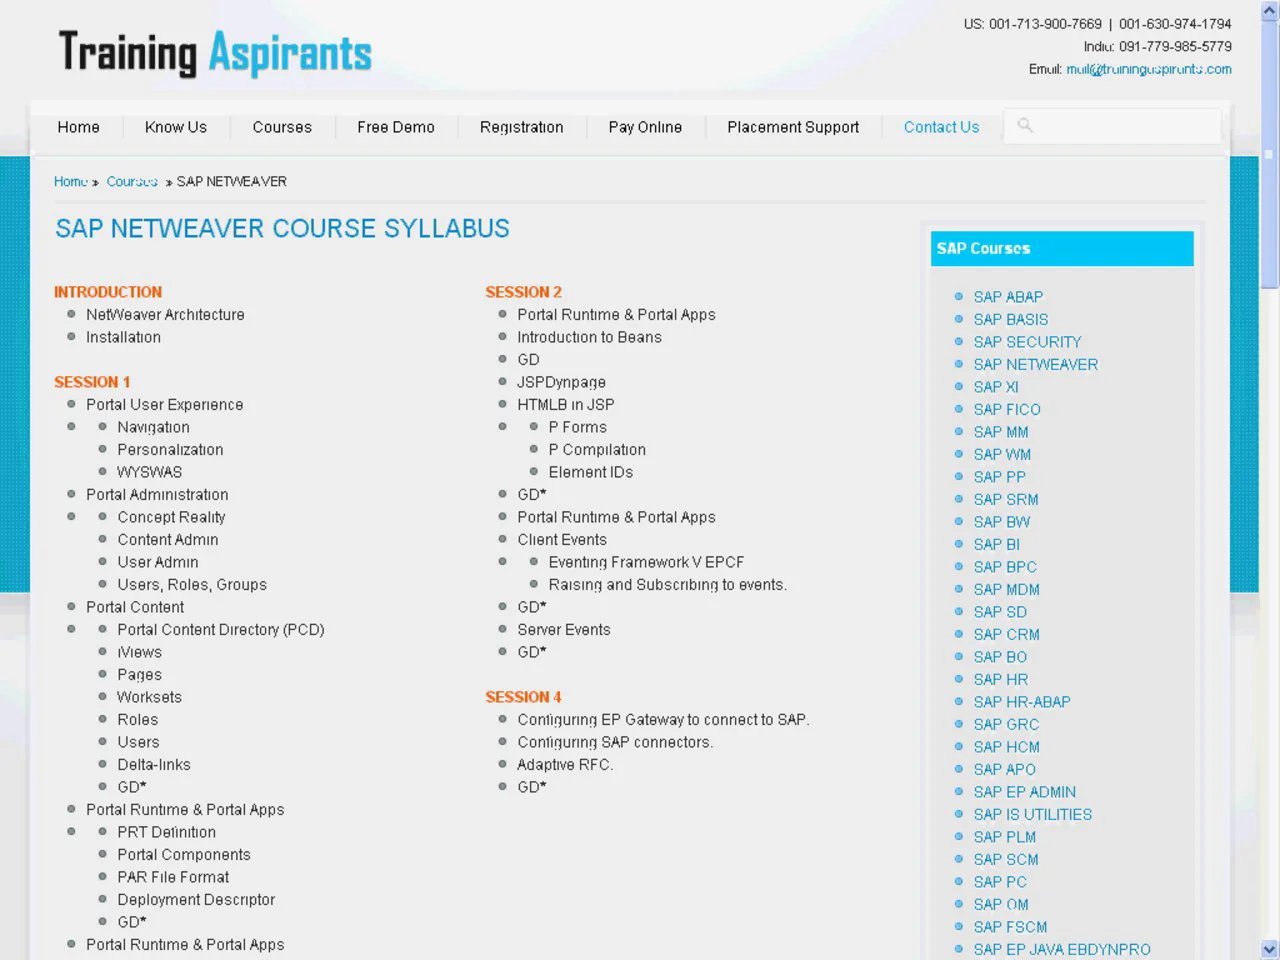This screenshot has width=1280, height=960.
Task: Open SAP EP JAVA EBDYNPRO link
Action: click(1062, 949)
